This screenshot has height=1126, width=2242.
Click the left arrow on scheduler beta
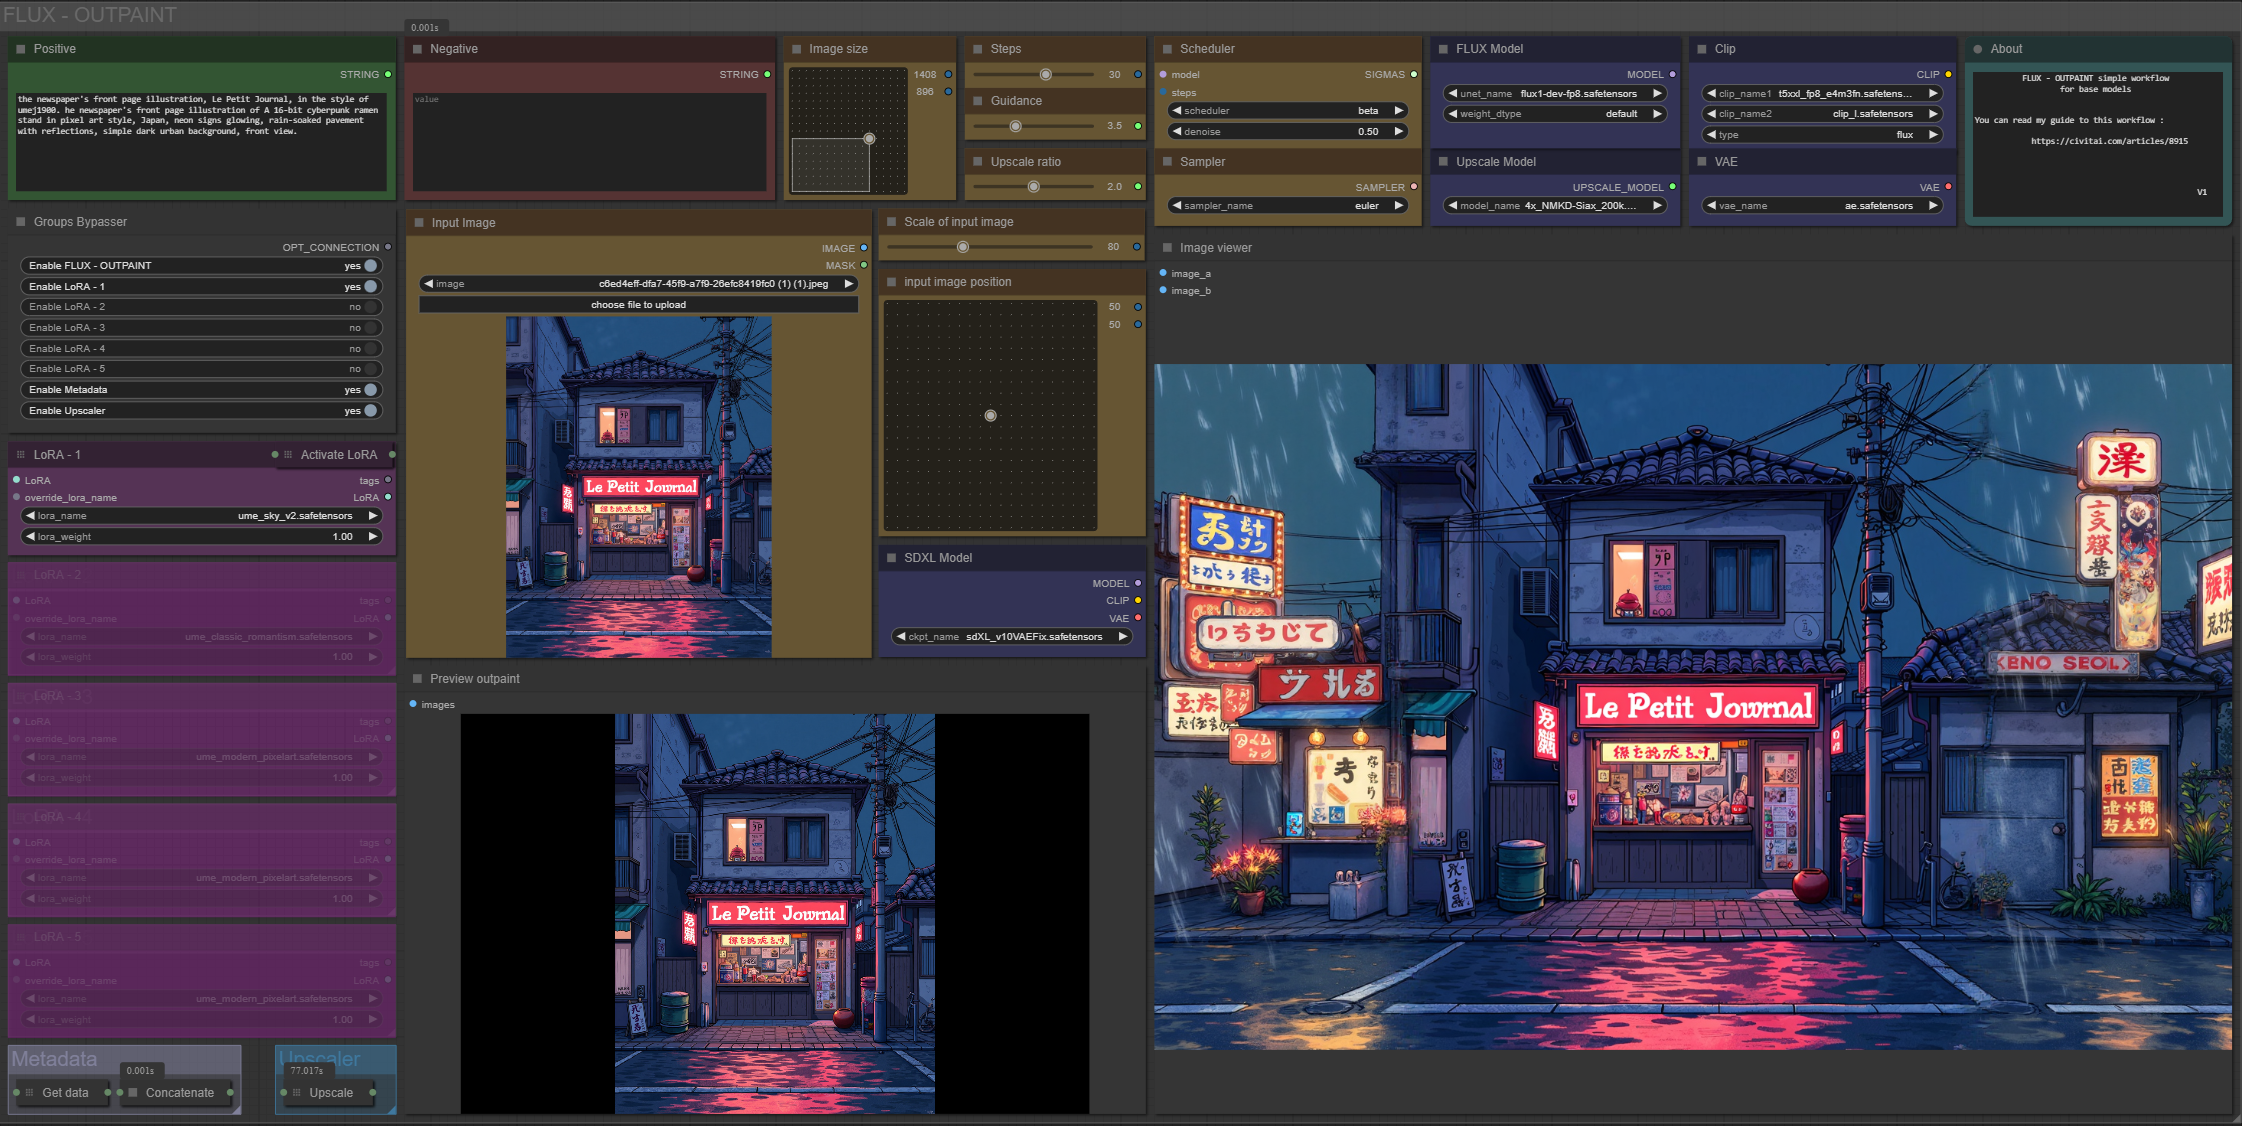[1177, 111]
